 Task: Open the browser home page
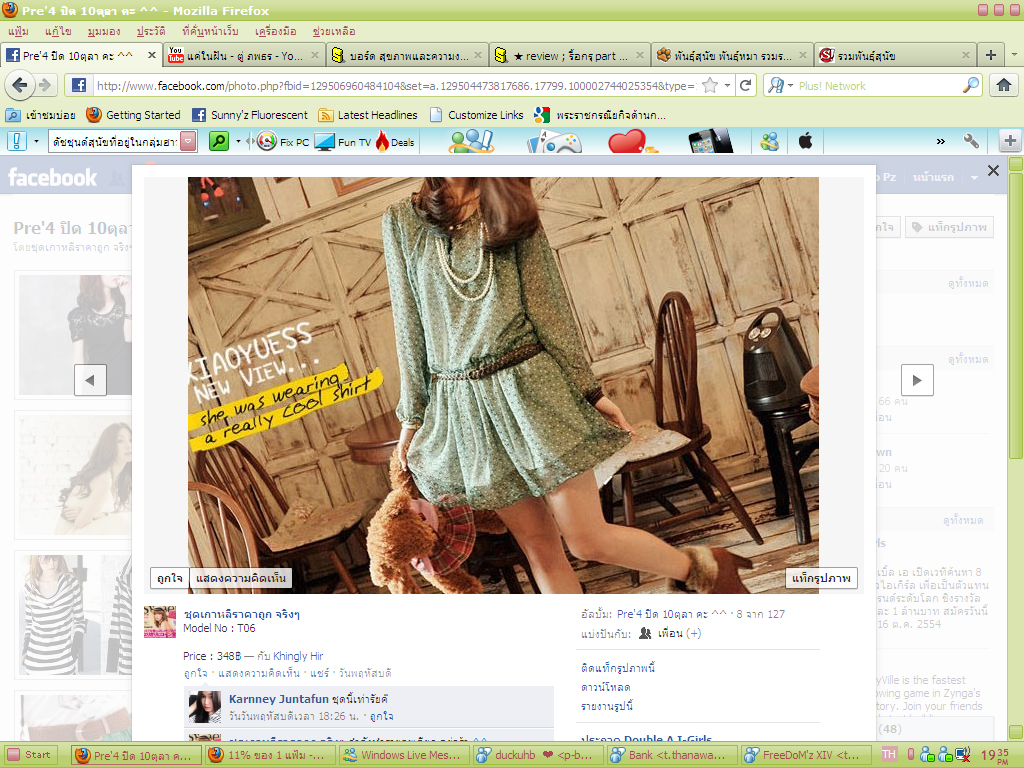pos(1004,86)
